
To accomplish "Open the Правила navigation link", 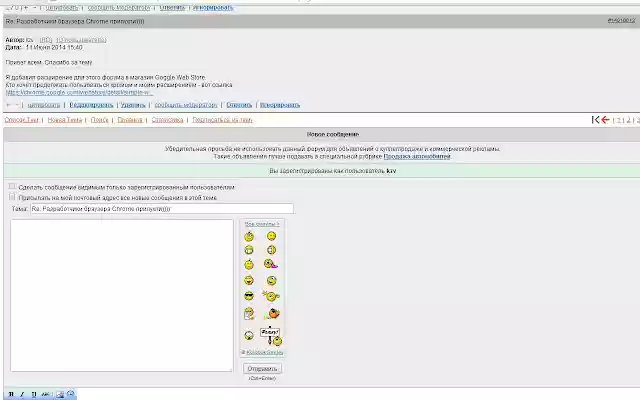I will pyautogui.click(x=130, y=120).
